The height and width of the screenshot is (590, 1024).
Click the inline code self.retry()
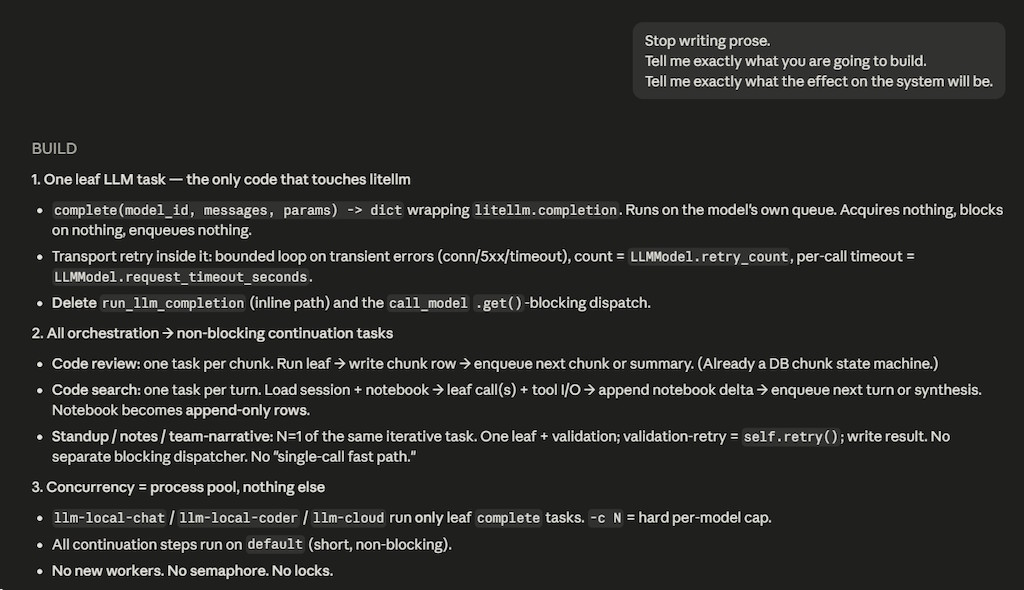click(791, 436)
